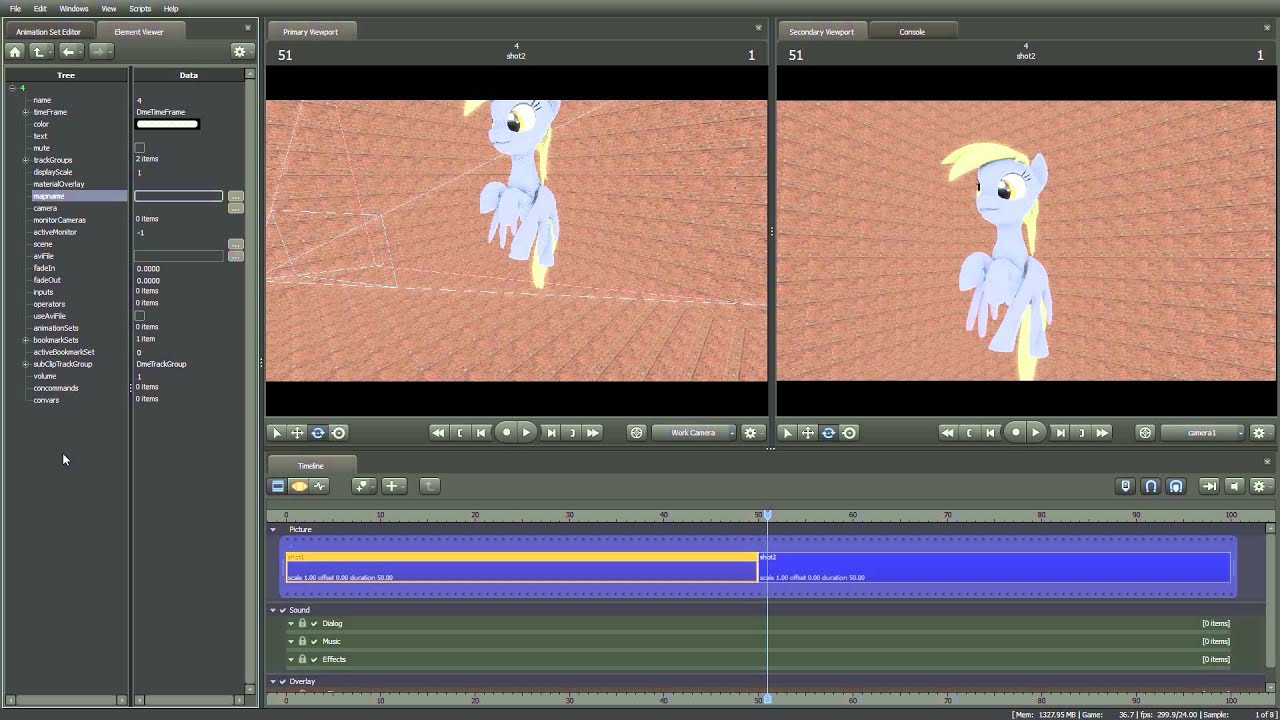Step back one frame in Primary Viewport
Image resolution: width=1280 pixels, height=720 pixels.
[x=481, y=433]
